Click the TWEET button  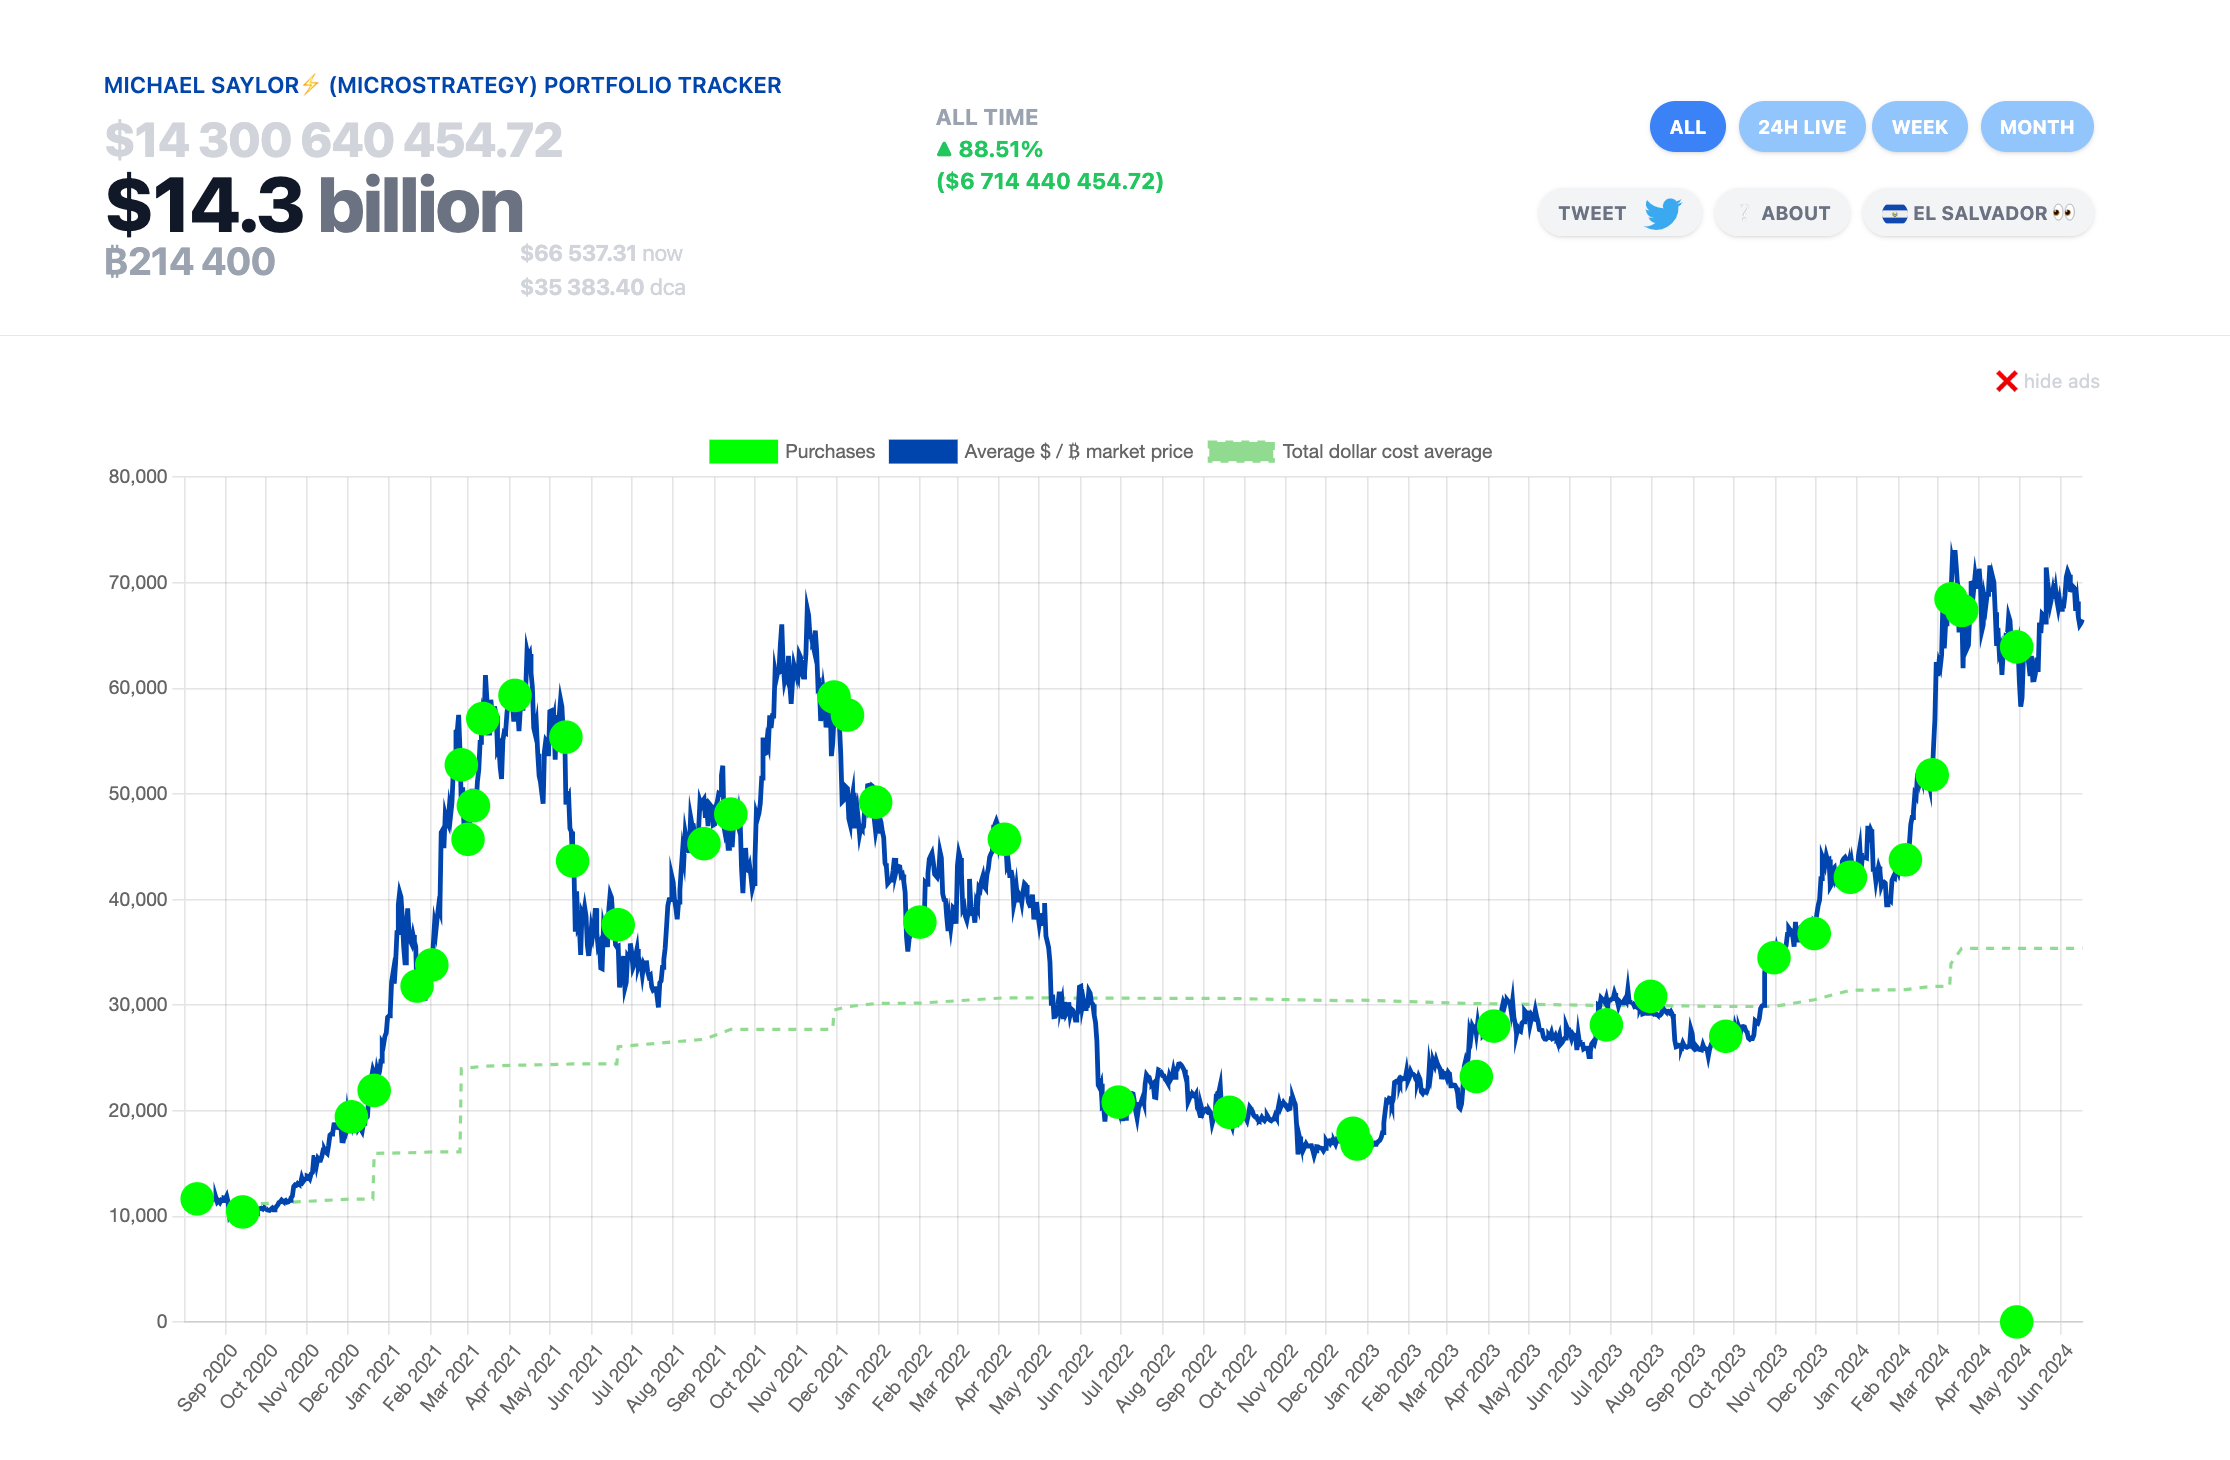point(1619,213)
